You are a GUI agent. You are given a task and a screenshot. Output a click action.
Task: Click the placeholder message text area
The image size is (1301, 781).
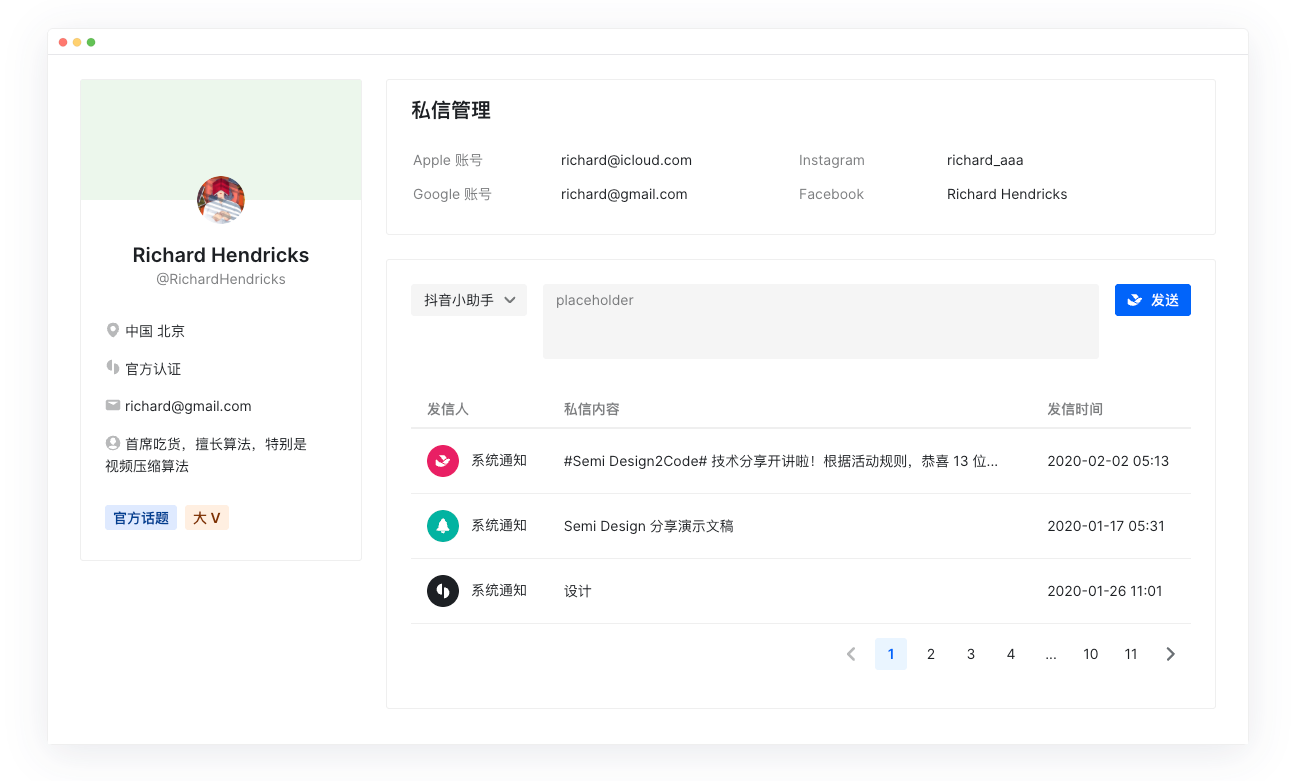(820, 321)
